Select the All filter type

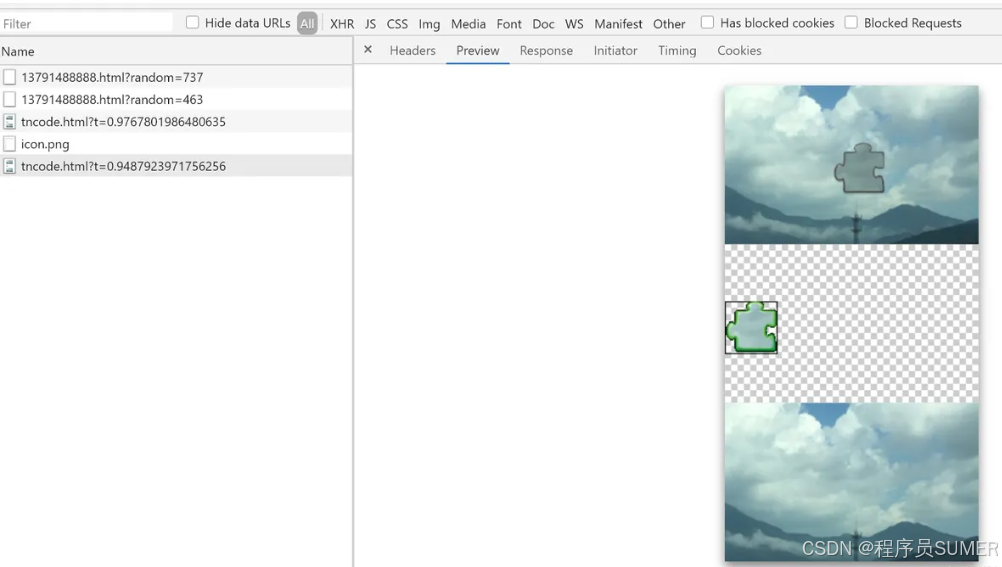pyautogui.click(x=307, y=24)
